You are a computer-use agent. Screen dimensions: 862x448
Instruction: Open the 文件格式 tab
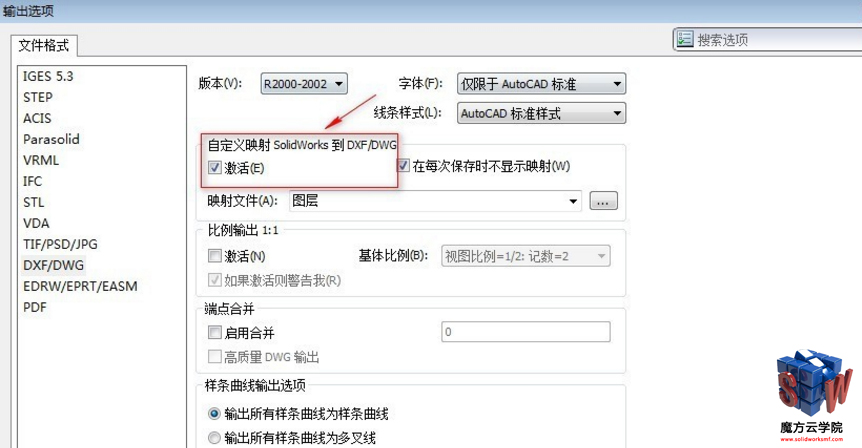pyautogui.click(x=44, y=45)
